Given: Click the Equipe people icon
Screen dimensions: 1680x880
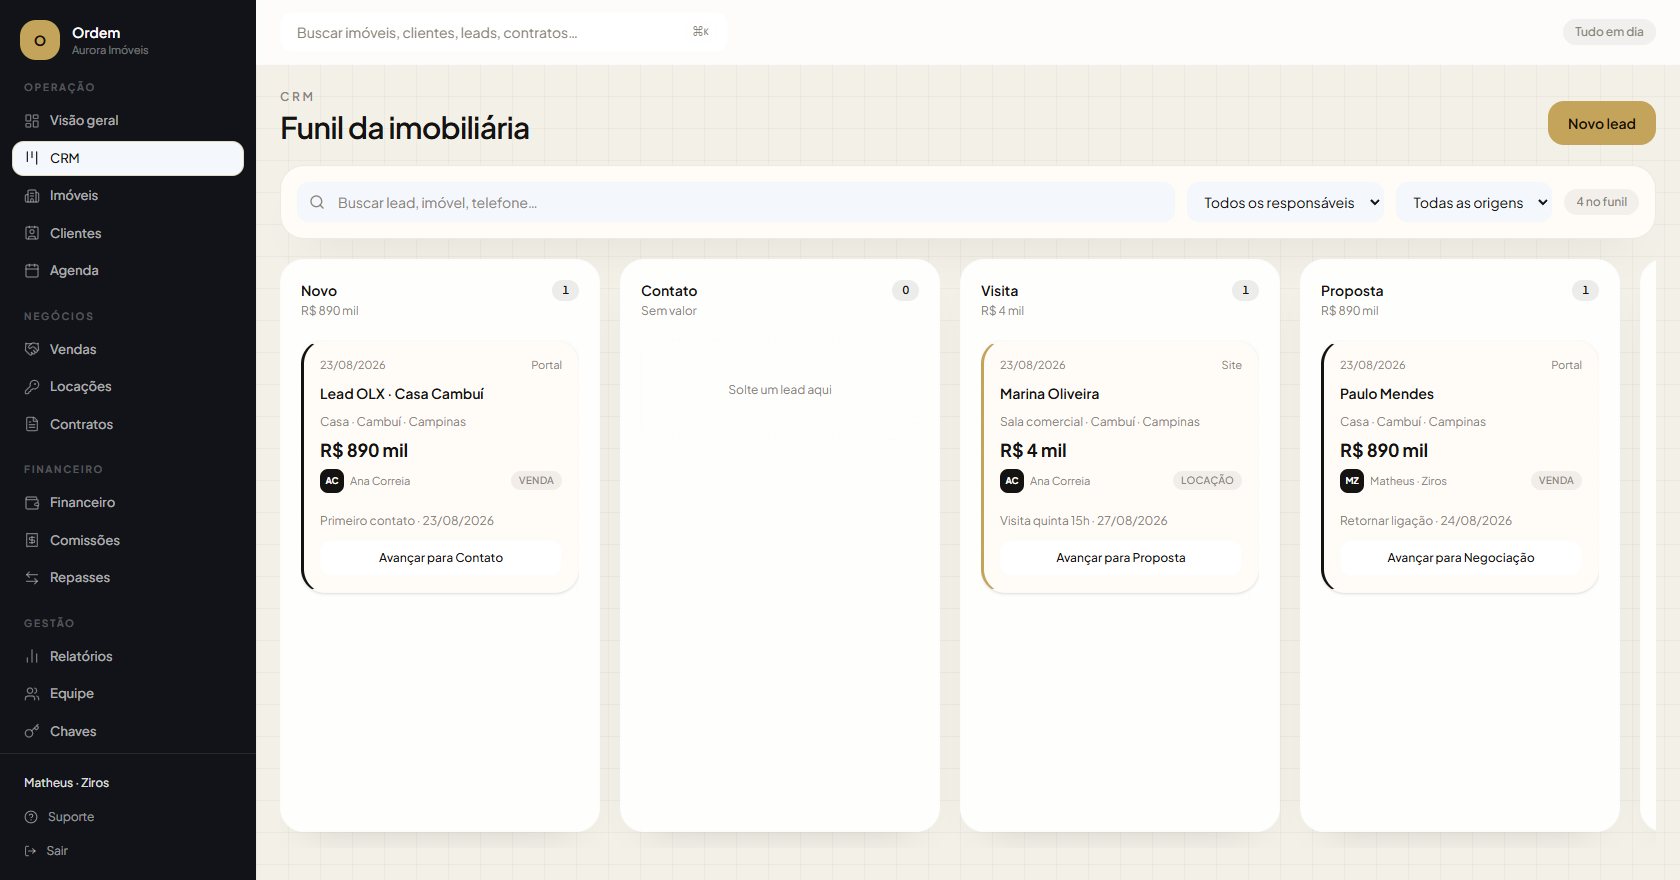Looking at the screenshot, I should (32, 694).
